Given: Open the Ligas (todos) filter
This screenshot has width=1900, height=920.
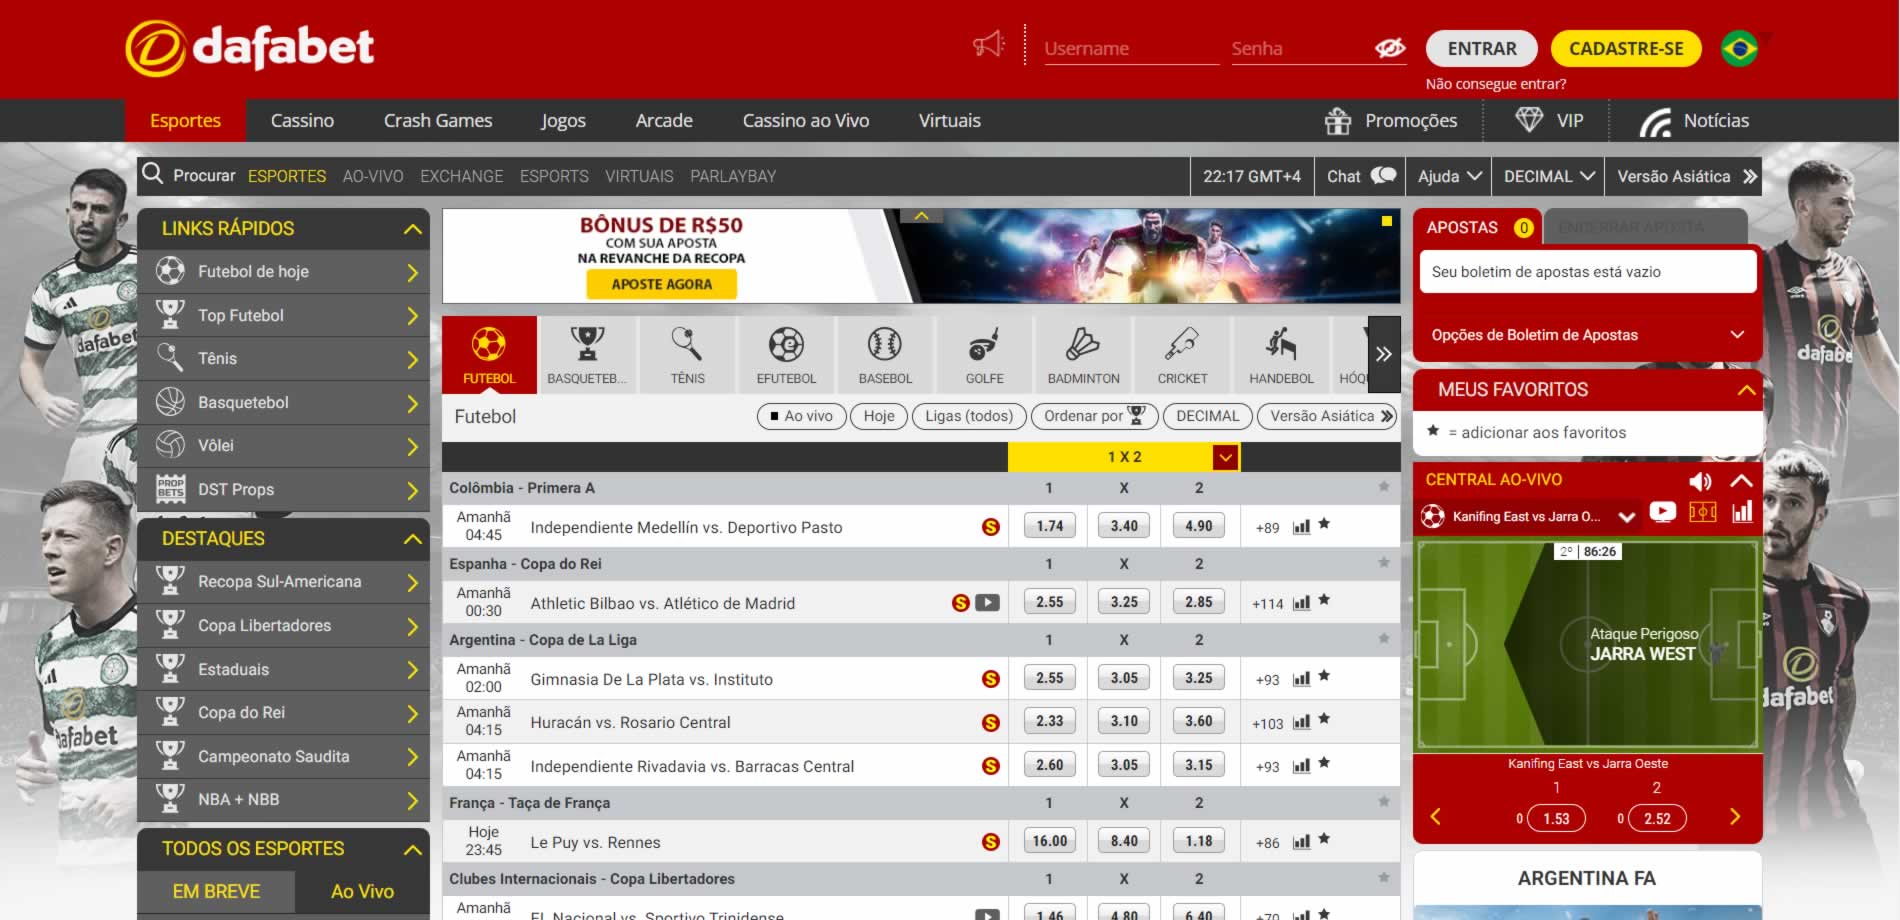Looking at the screenshot, I should (969, 416).
